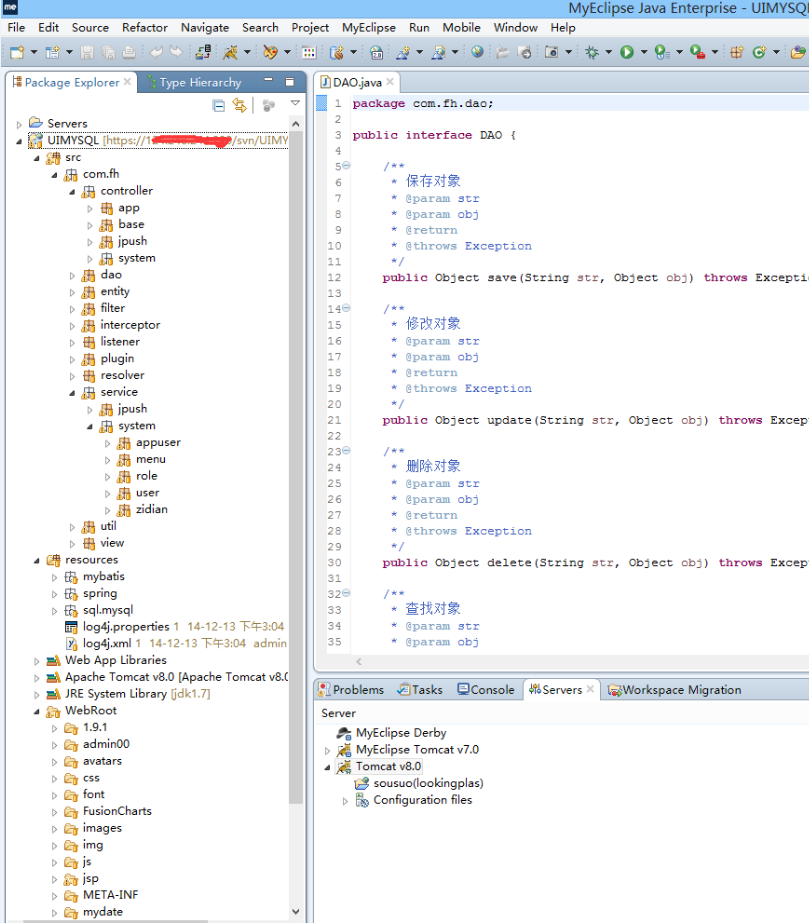Click Collapse All icon in Package Explorer

click(x=218, y=106)
